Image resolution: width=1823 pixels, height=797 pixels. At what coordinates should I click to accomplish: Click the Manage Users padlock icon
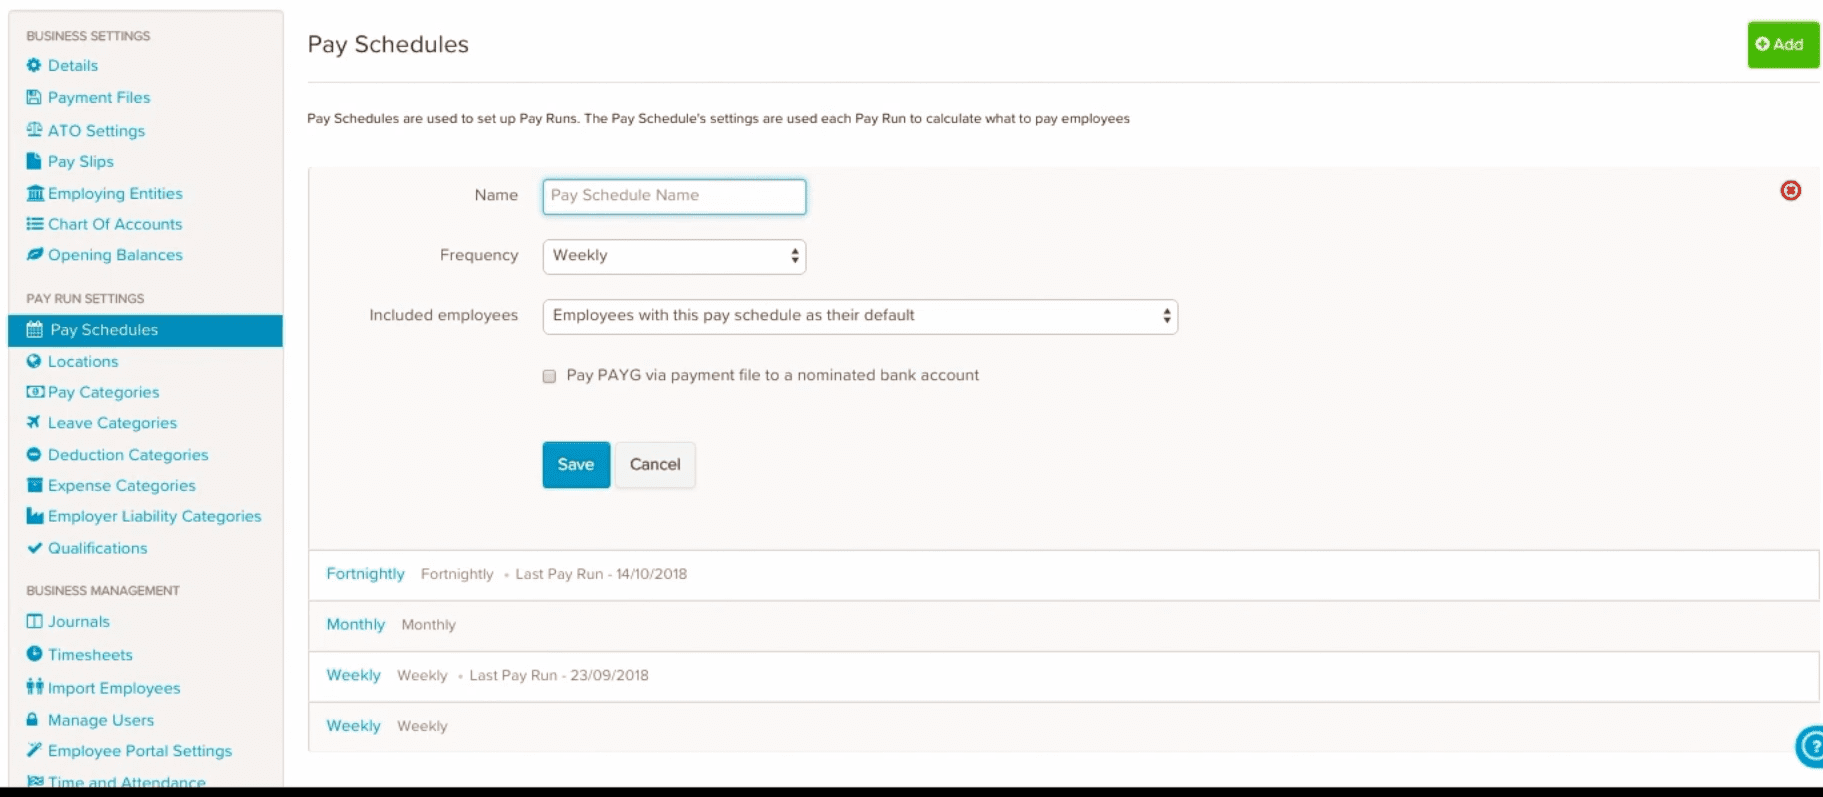pyautogui.click(x=33, y=719)
